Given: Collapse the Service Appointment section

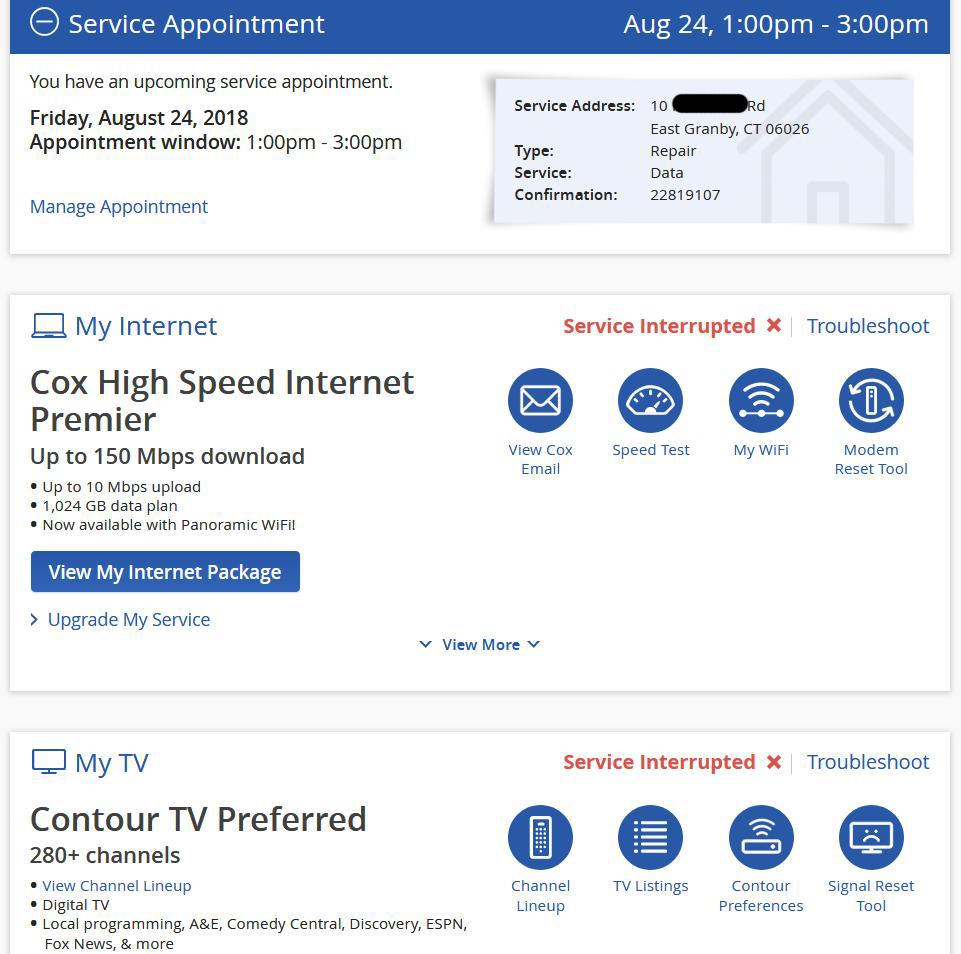Looking at the screenshot, I should [x=44, y=23].
